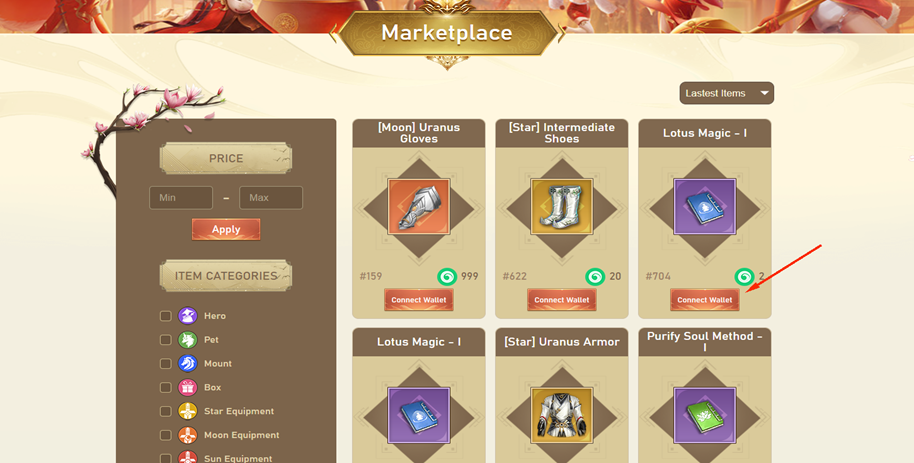Focus the Min price input field
This screenshot has height=463, width=914.
(x=181, y=198)
